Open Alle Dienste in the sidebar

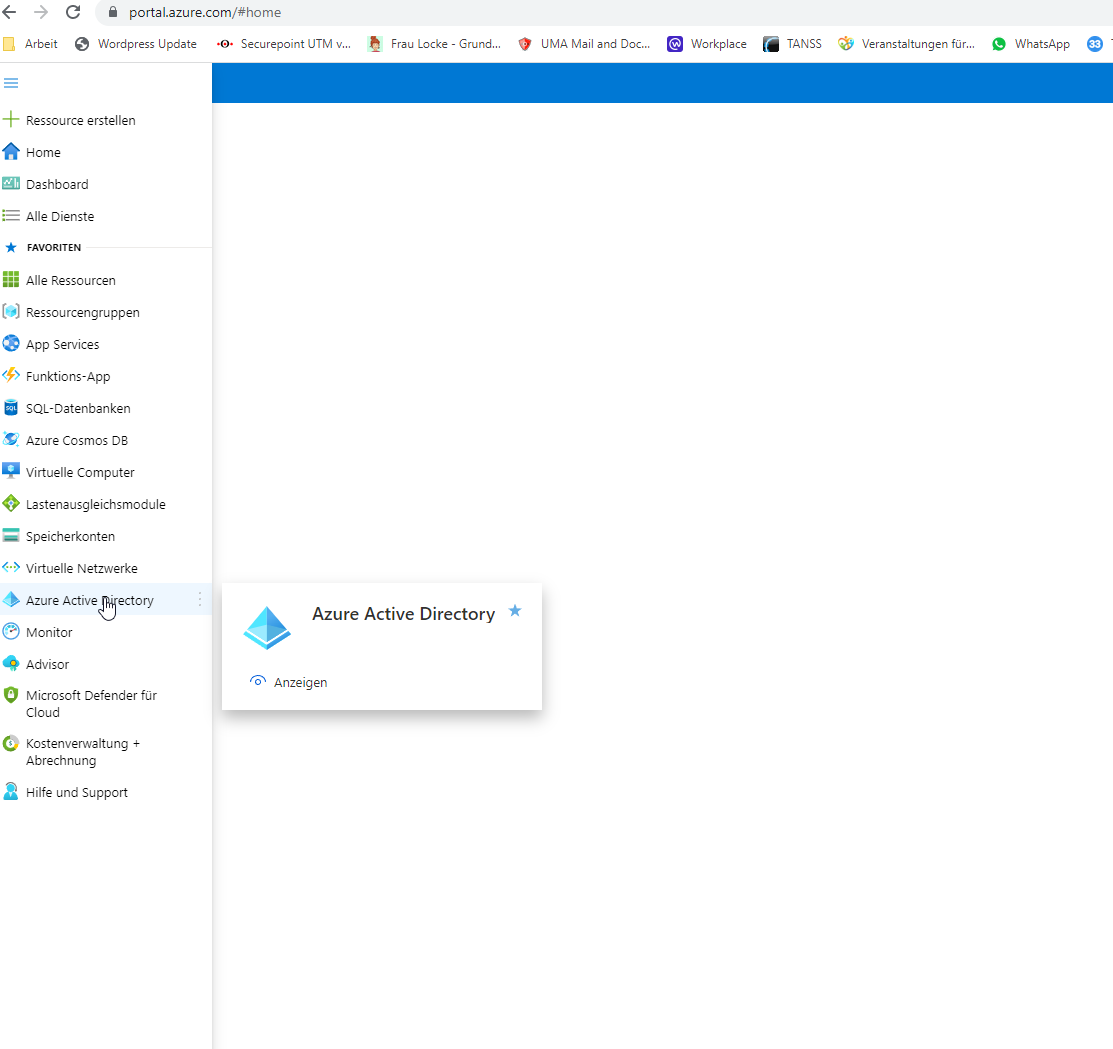pyautogui.click(x=60, y=216)
